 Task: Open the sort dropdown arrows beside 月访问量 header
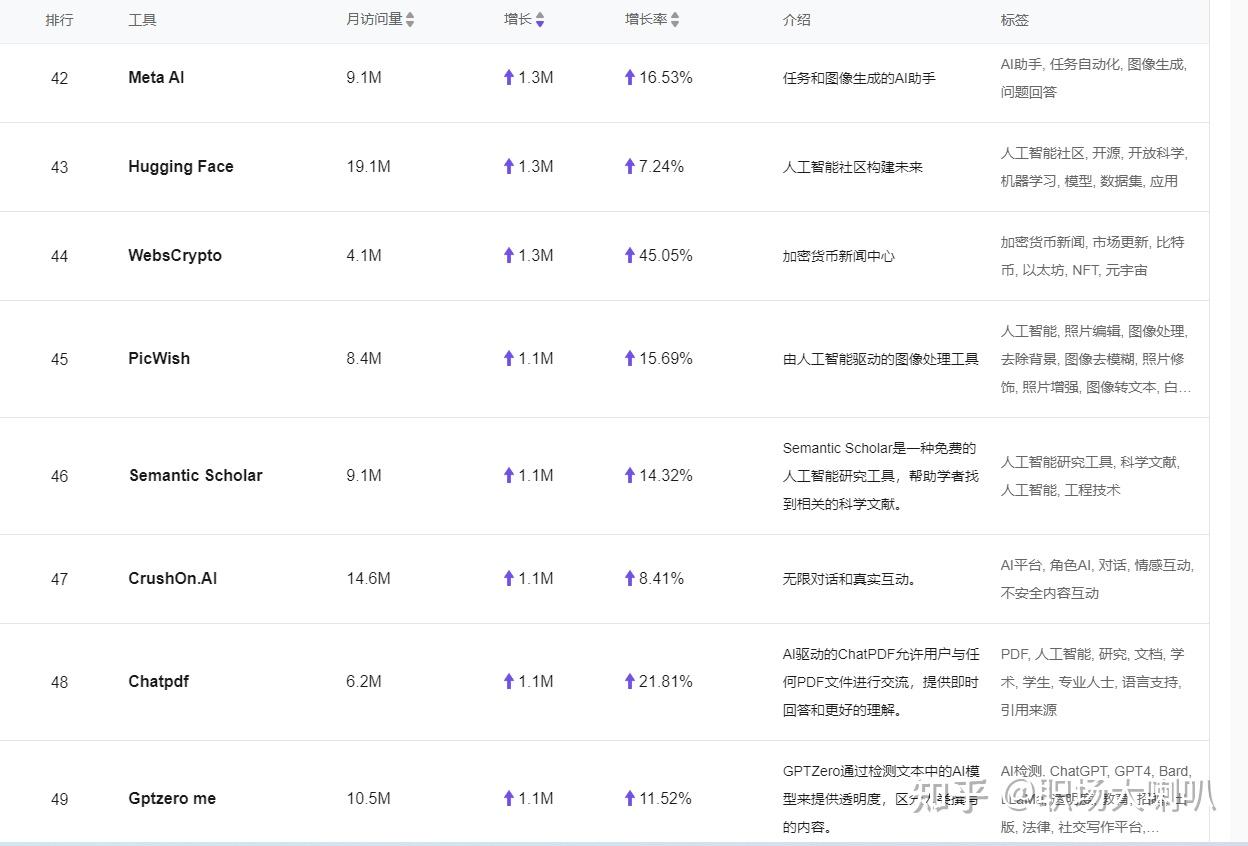point(412,19)
